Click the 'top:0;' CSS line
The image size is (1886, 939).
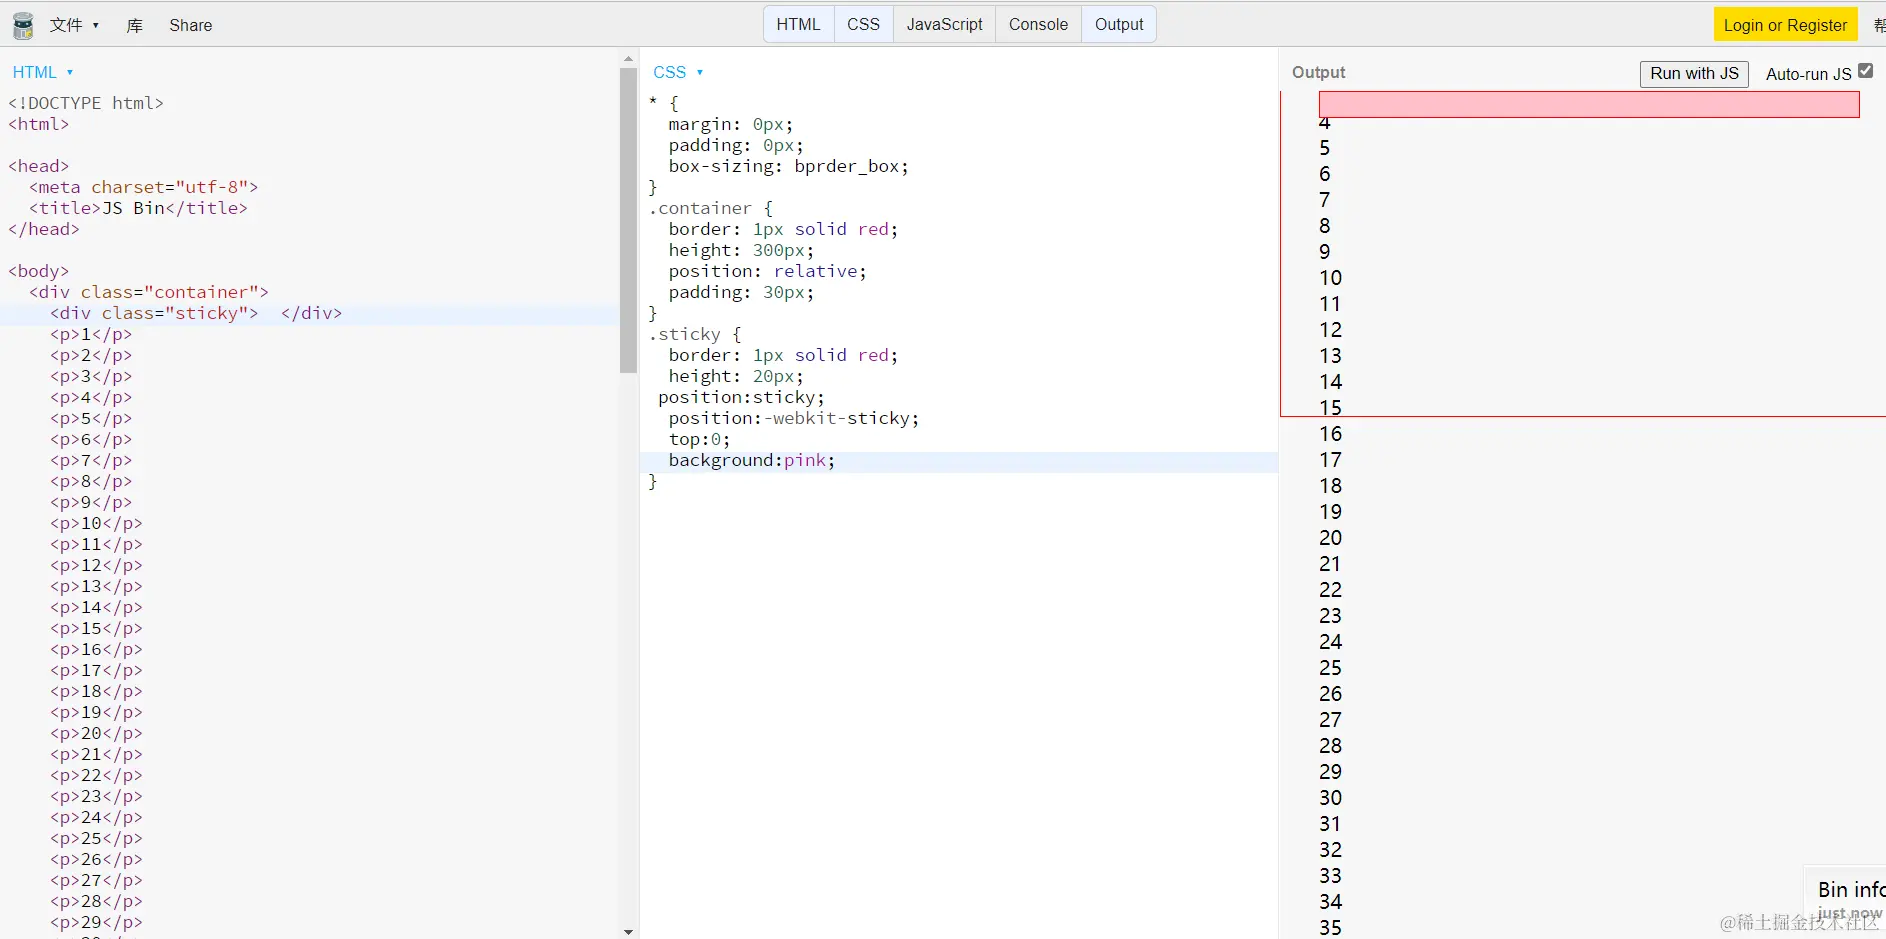(x=699, y=440)
